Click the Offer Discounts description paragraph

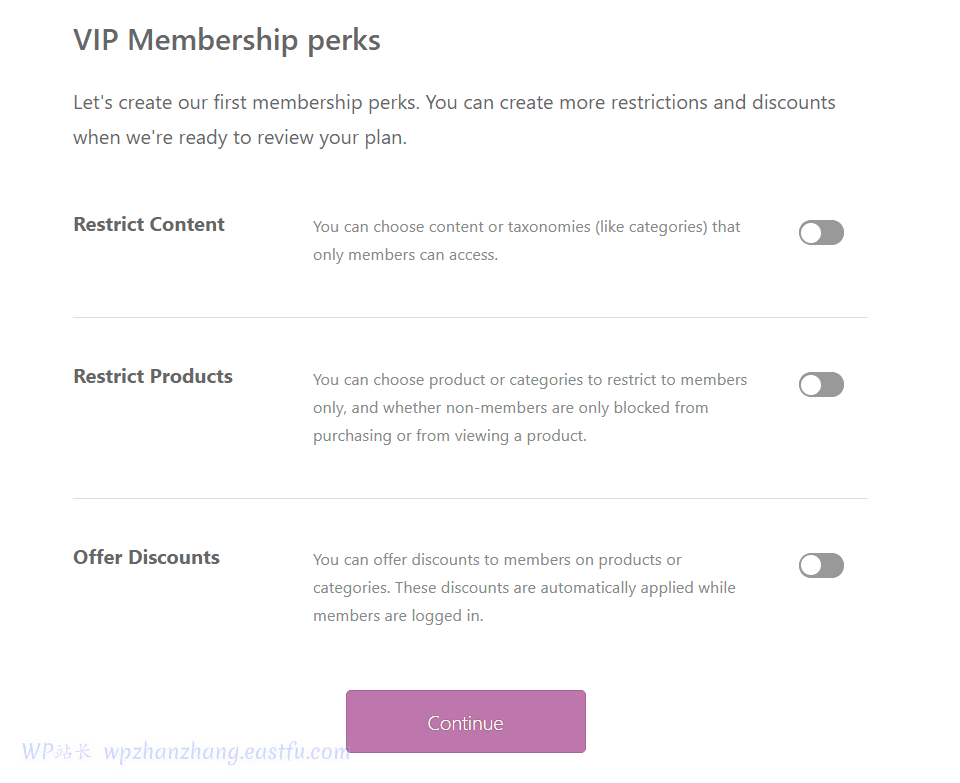coord(524,588)
